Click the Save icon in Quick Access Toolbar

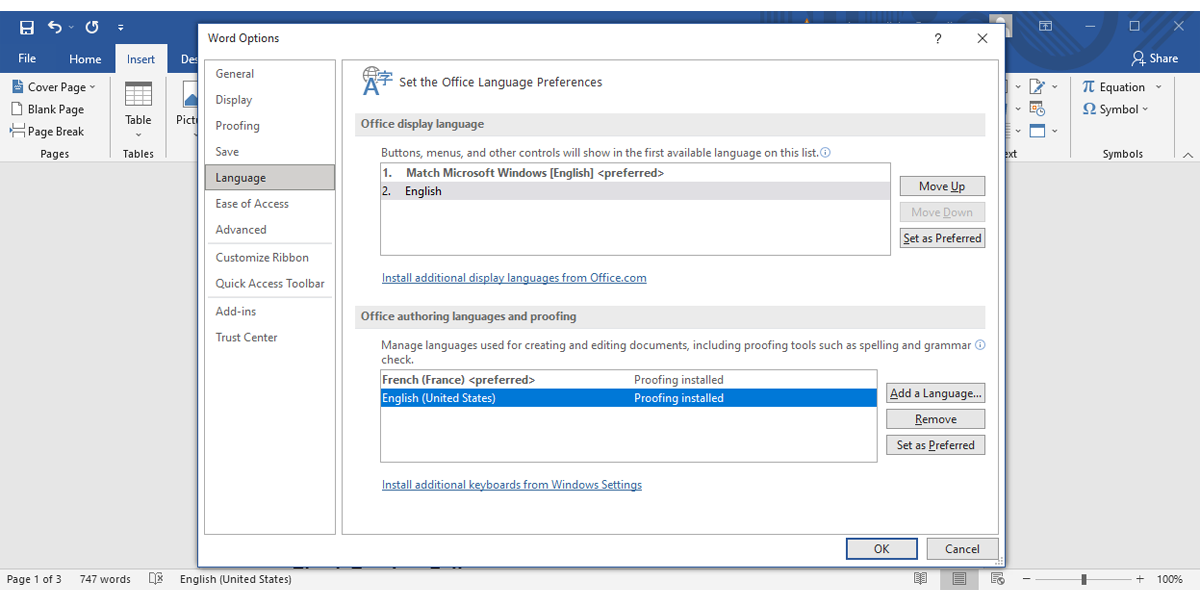pyautogui.click(x=25, y=27)
